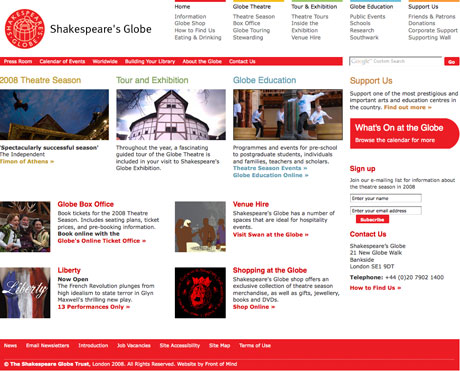The height and width of the screenshot is (371, 460).
Task: Open Site Map in the footer
Action: pyautogui.click(x=220, y=345)
